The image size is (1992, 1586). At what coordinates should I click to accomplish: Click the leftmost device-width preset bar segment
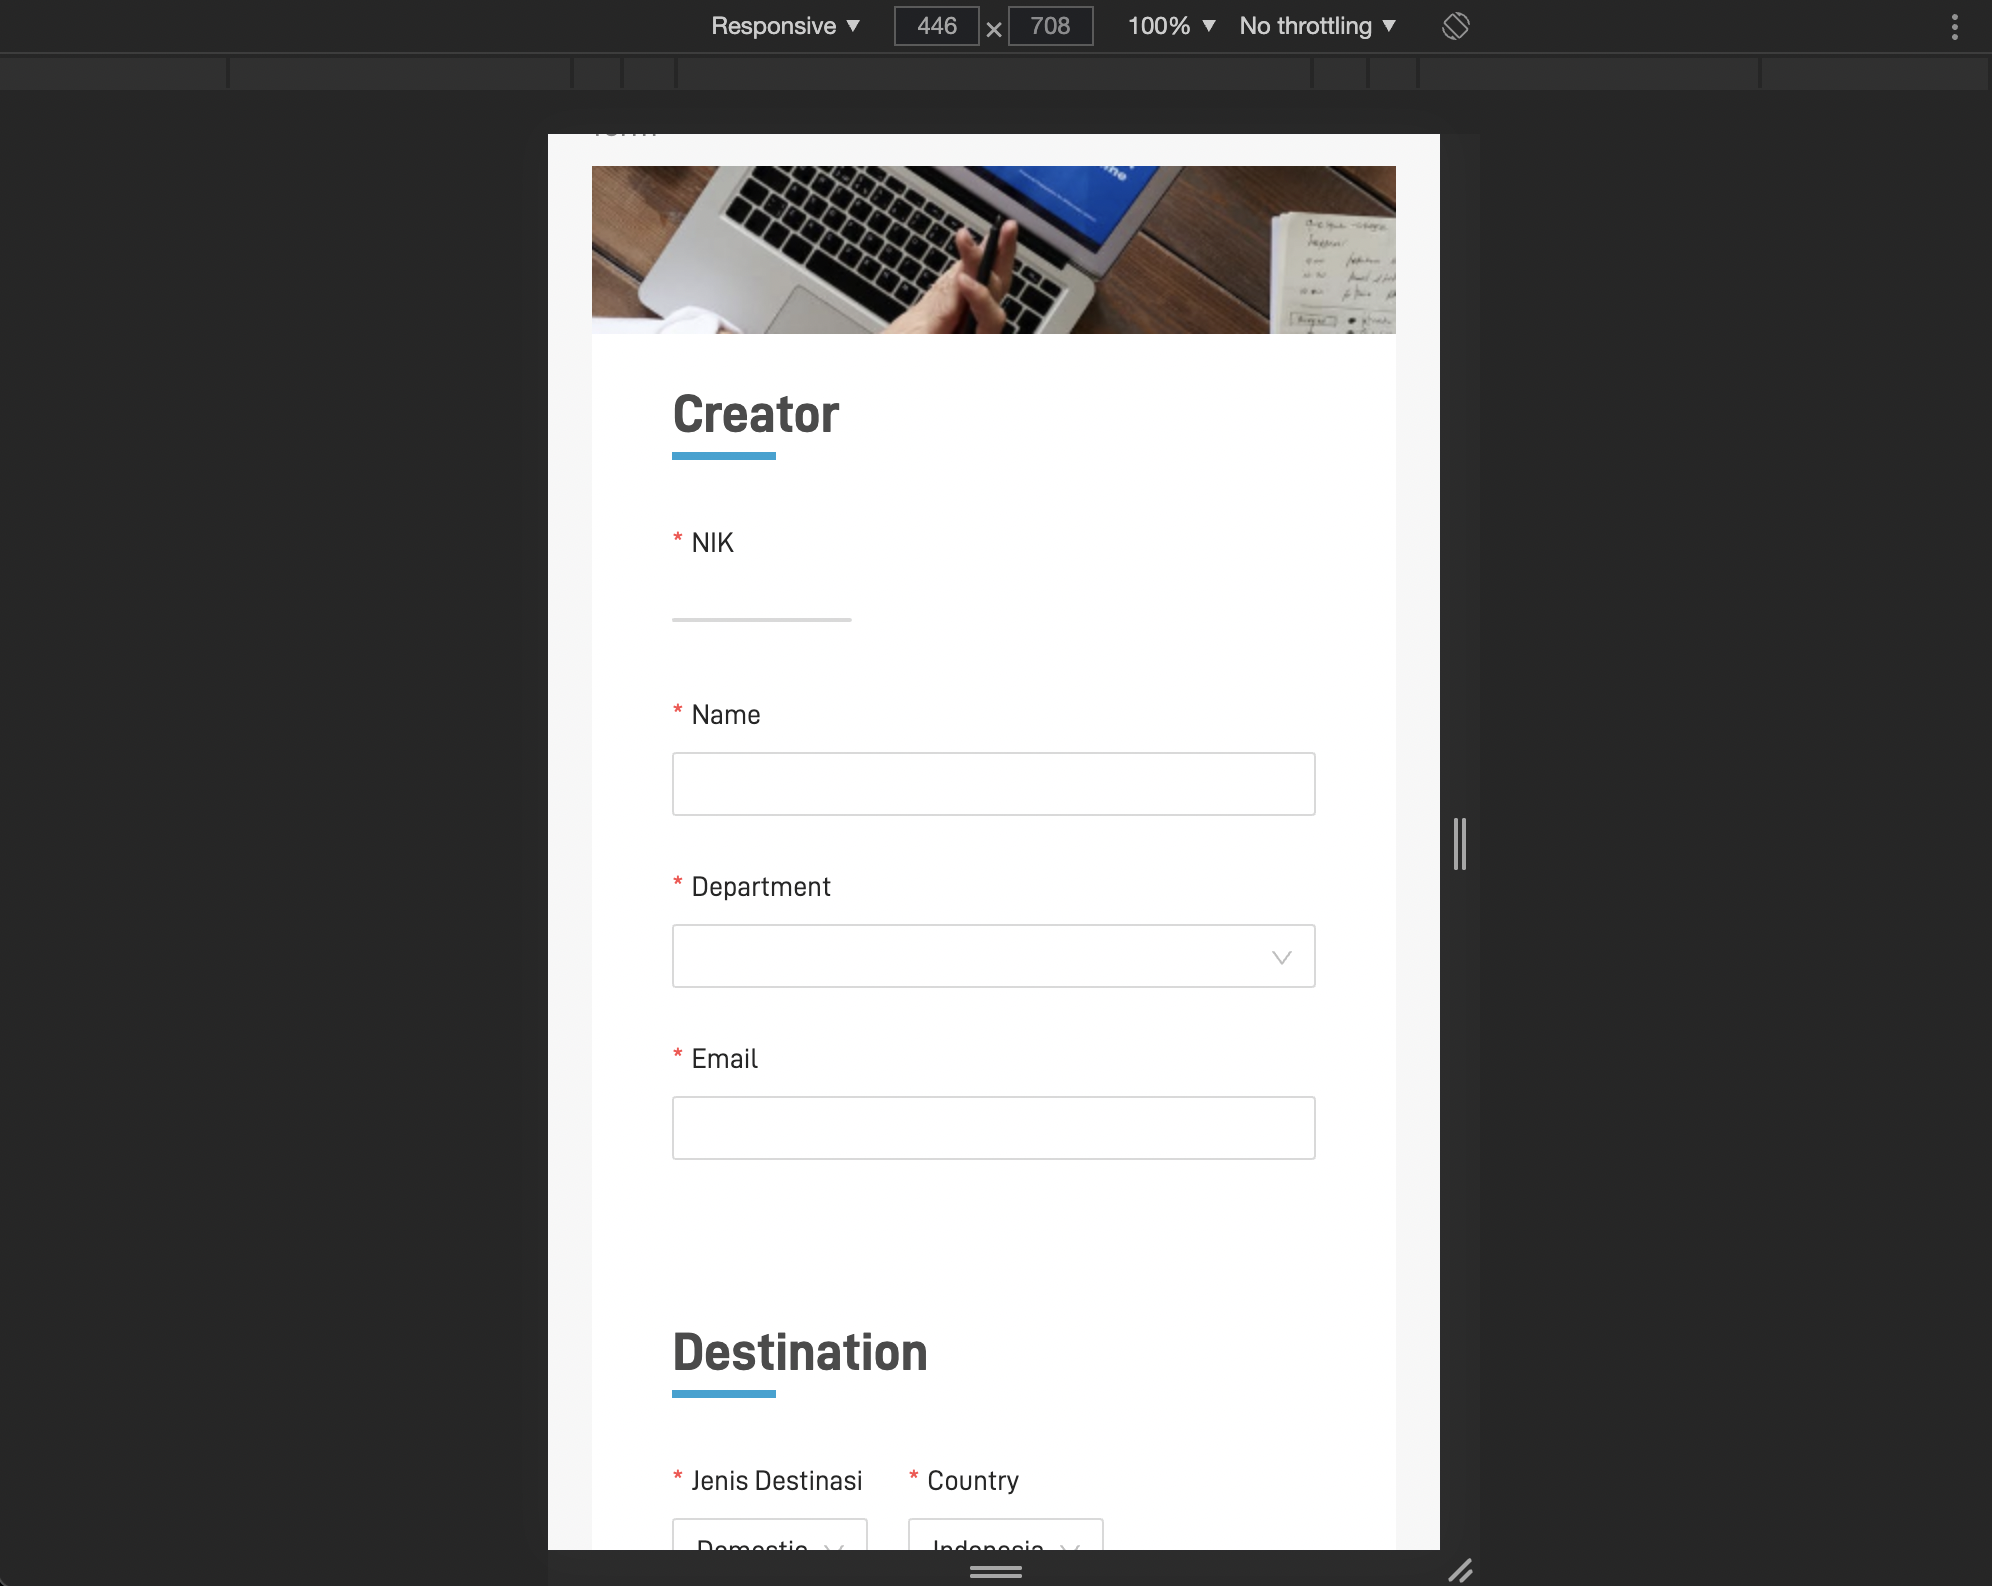coord(113,73)
